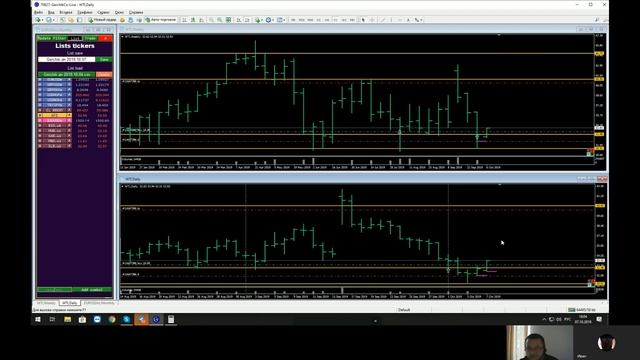Zoom in the chart via toolbar
640x360 pixels.
(211, 20)
